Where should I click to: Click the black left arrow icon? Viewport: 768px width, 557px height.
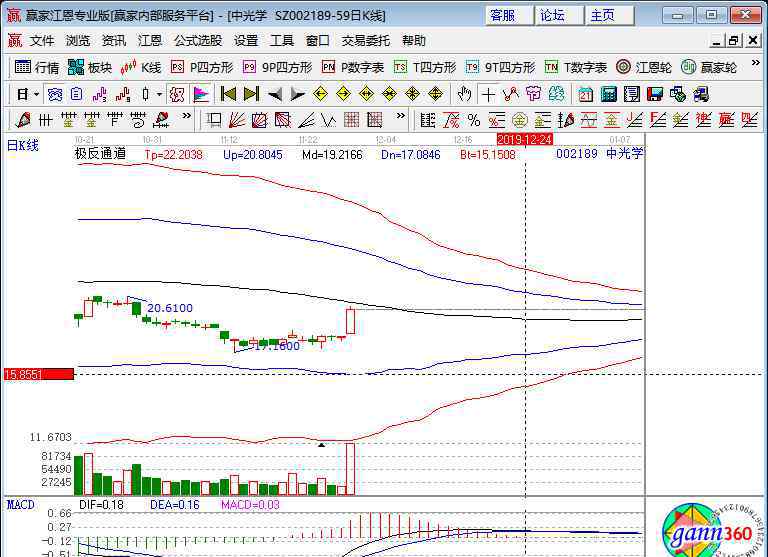(274, 94)
